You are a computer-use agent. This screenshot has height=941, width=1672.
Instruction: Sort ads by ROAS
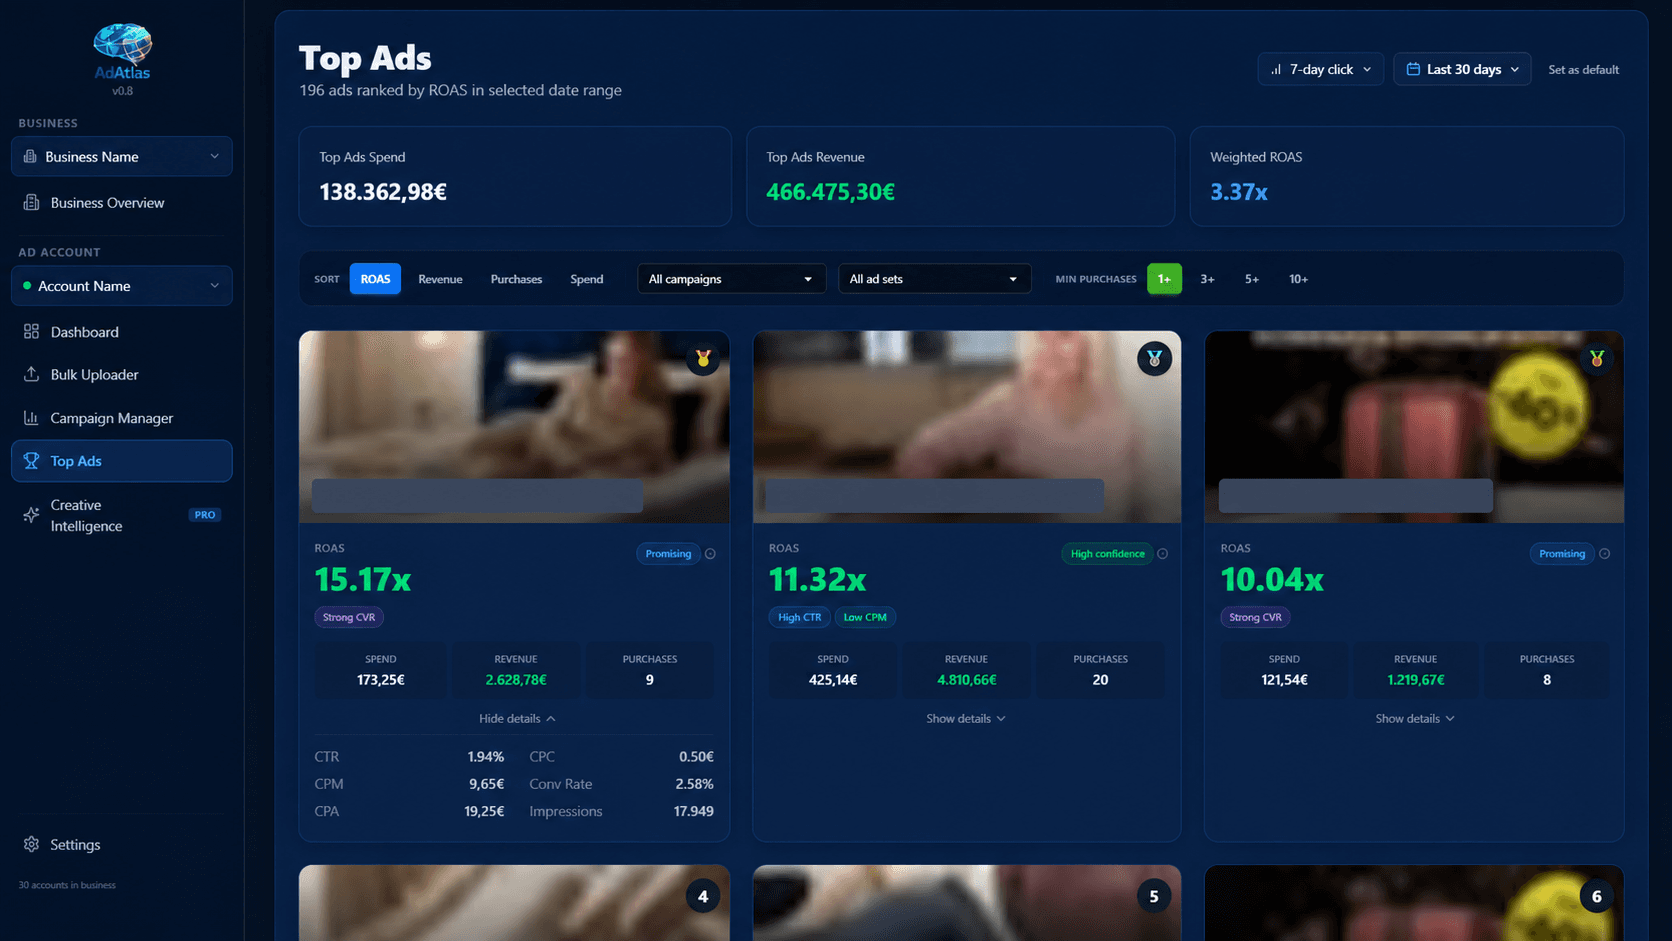(x=375, y=279)
